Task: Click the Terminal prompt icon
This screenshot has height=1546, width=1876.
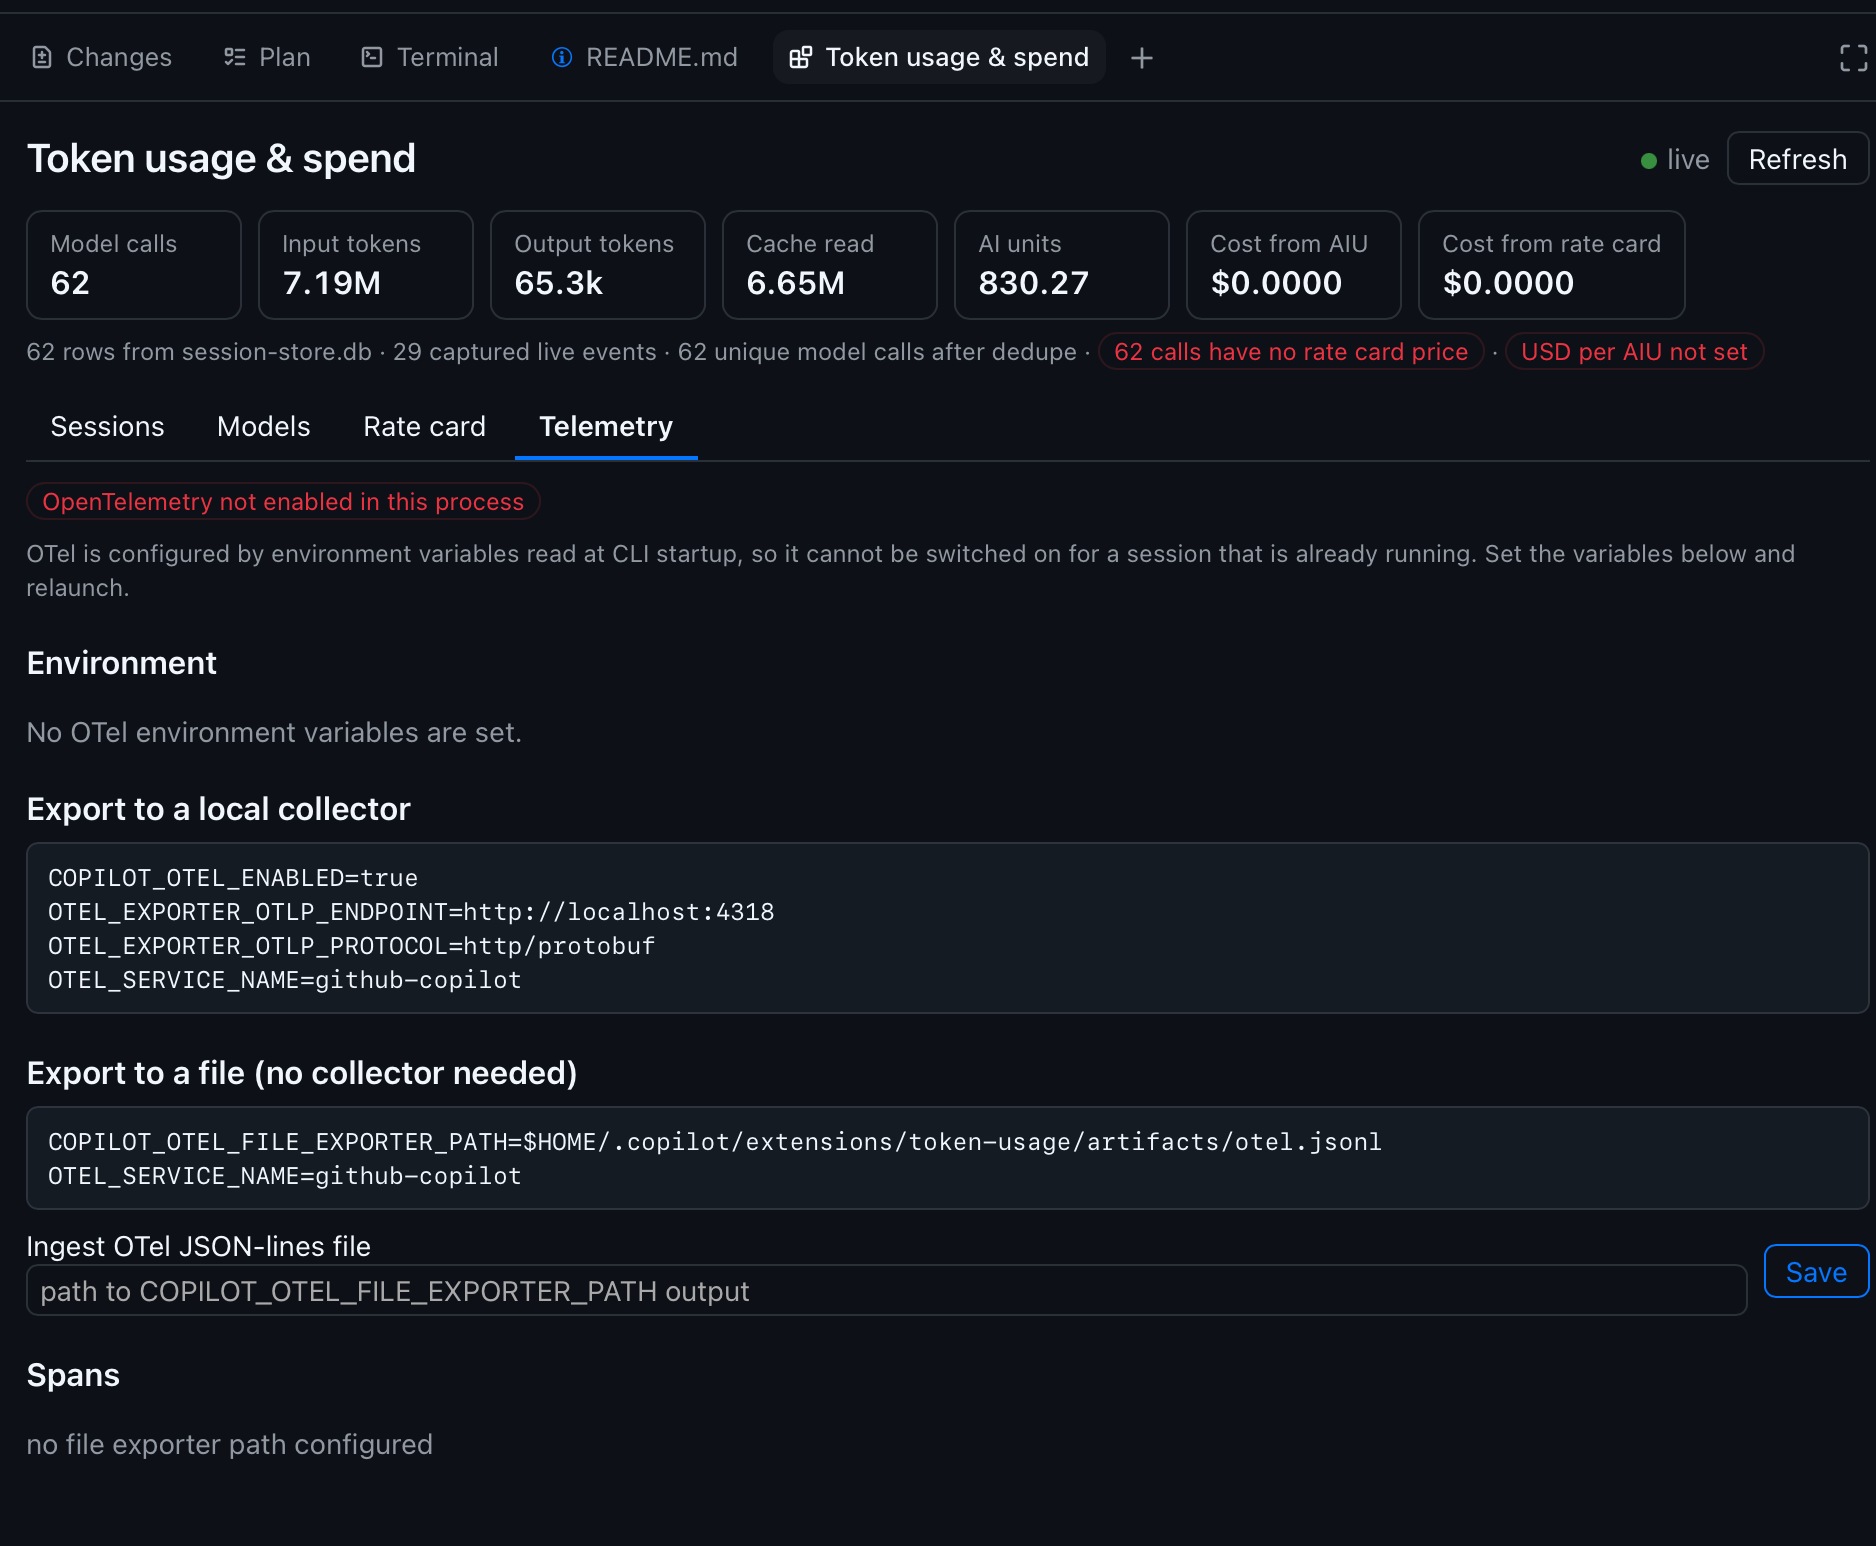Action: pos(372,57)
